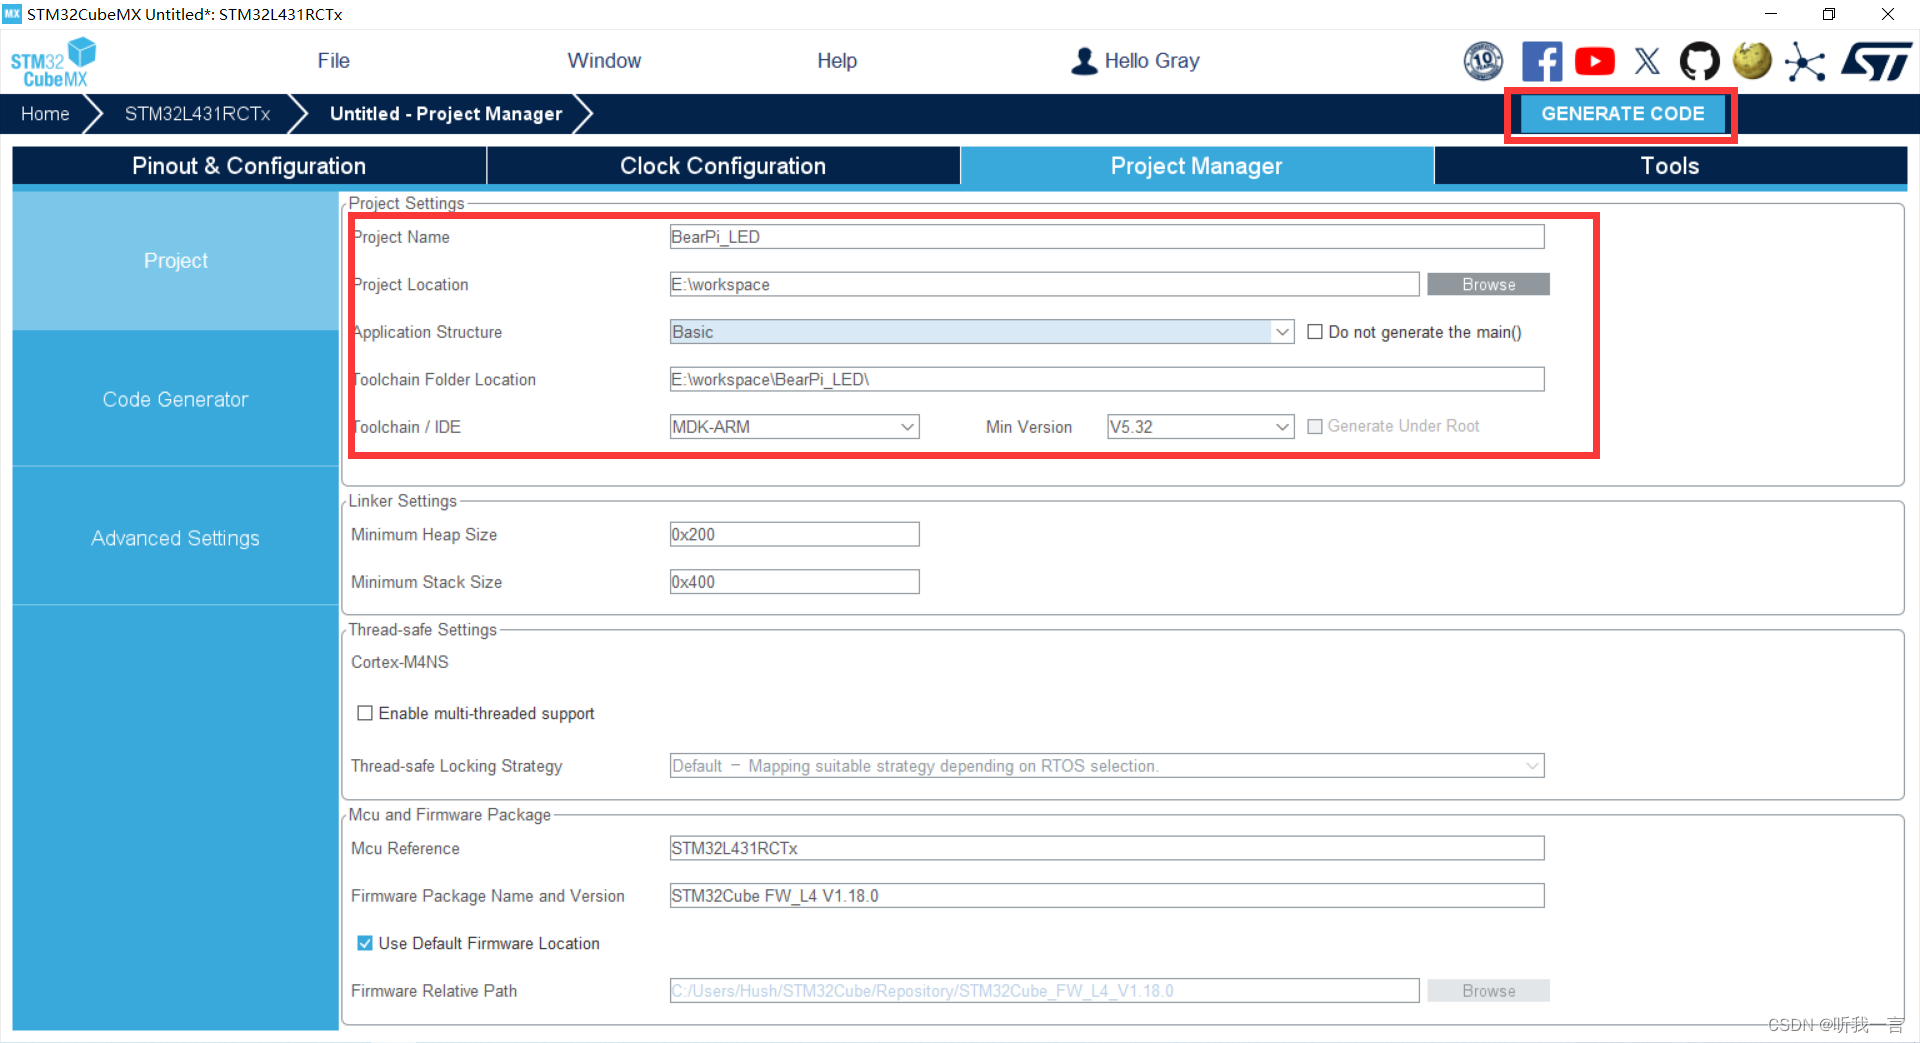Click the globe wiki icon
Image resolution: width=1920 pixels, height=1043 pixels.
click(1752, 60)
